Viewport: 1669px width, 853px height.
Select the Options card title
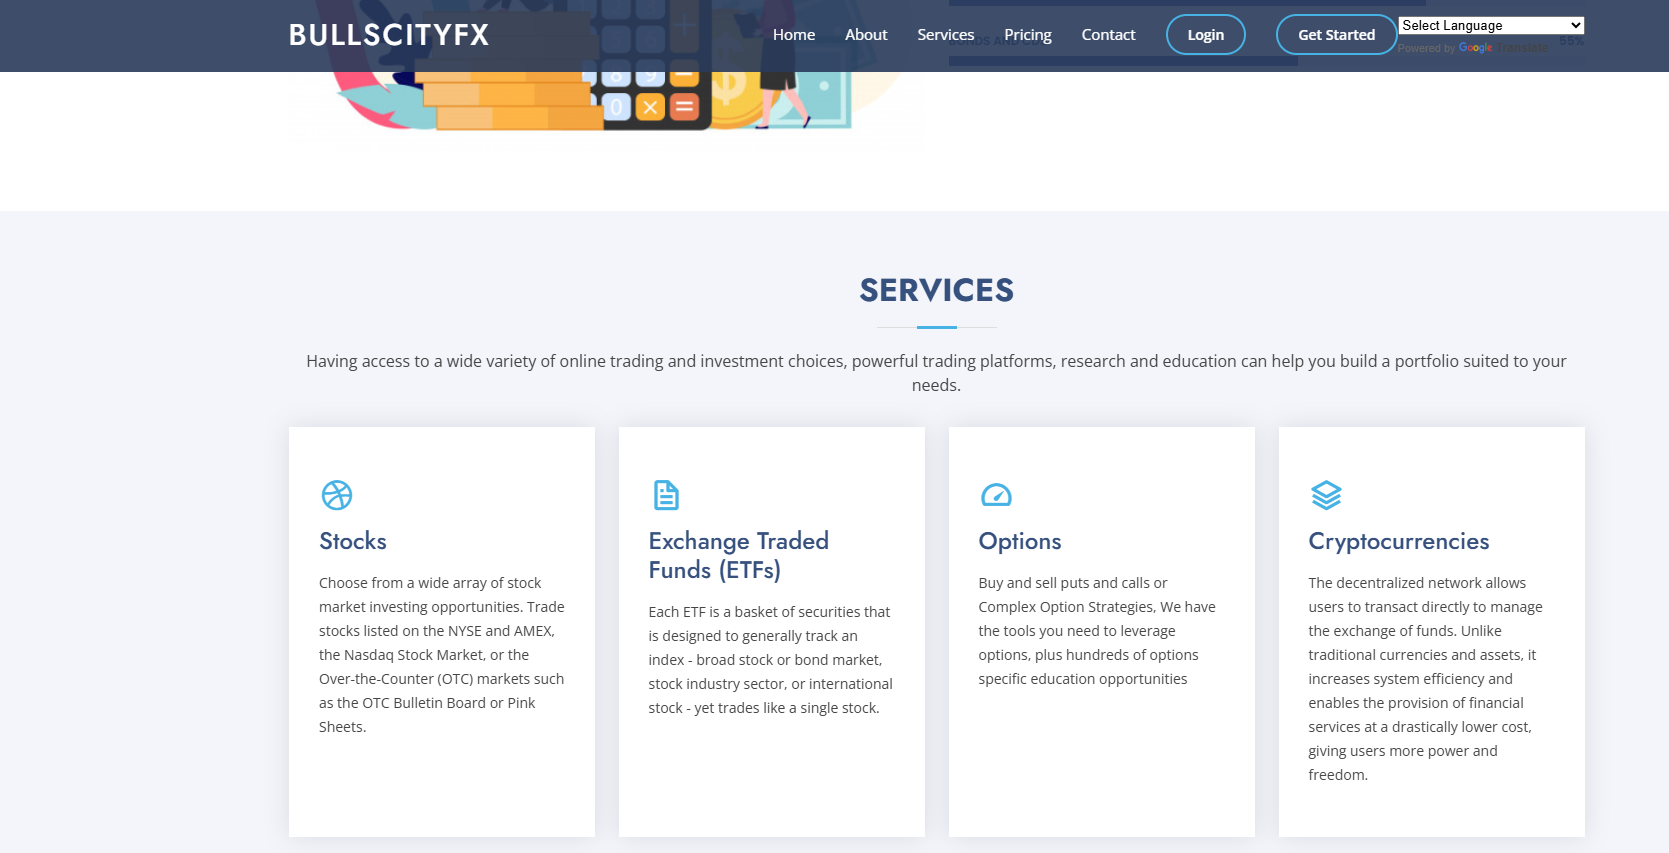pos(1019,541)
